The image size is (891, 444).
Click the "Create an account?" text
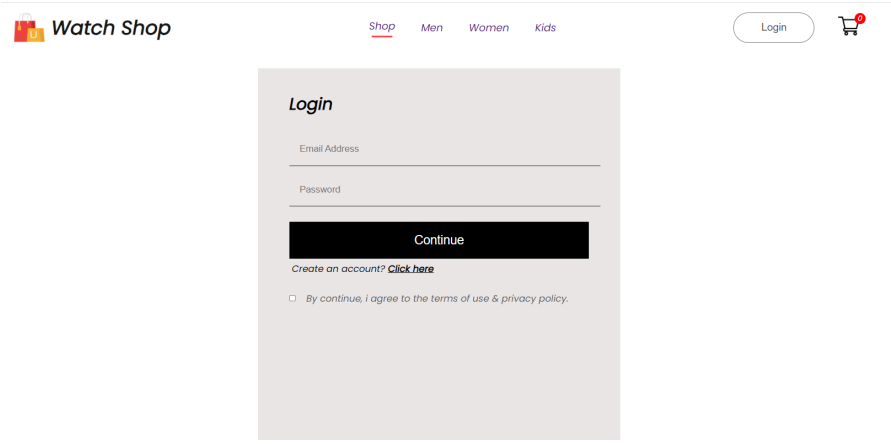pyautogui.click(x=338, y=269)
